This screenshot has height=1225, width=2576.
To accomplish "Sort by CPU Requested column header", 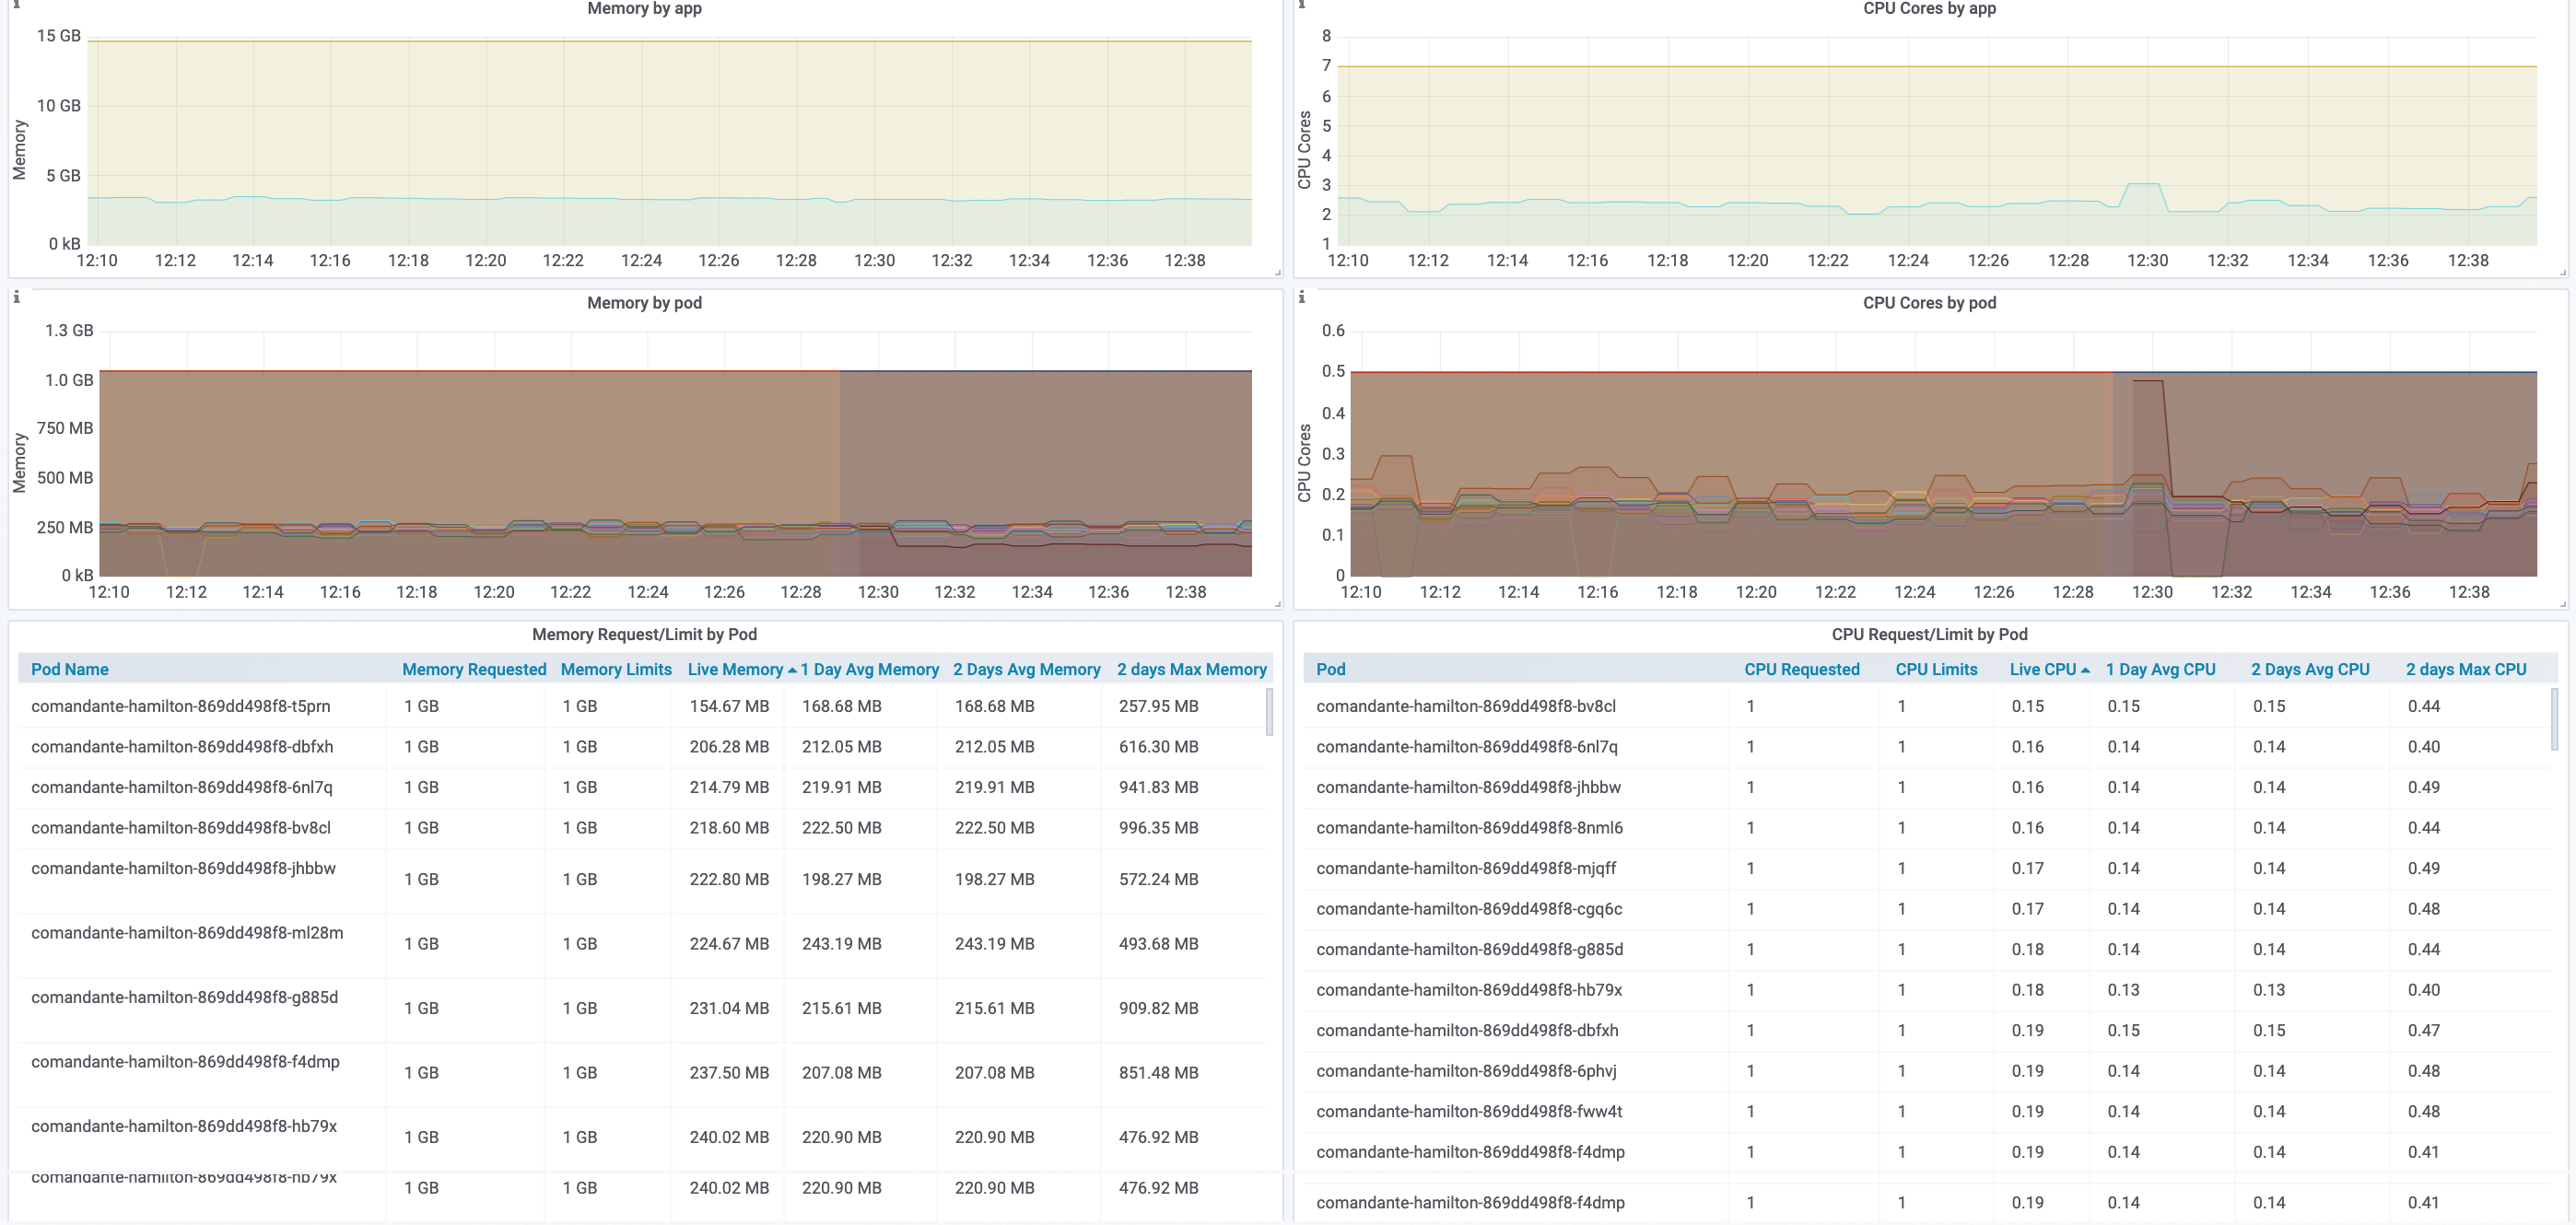I will tap(1801, 670).
